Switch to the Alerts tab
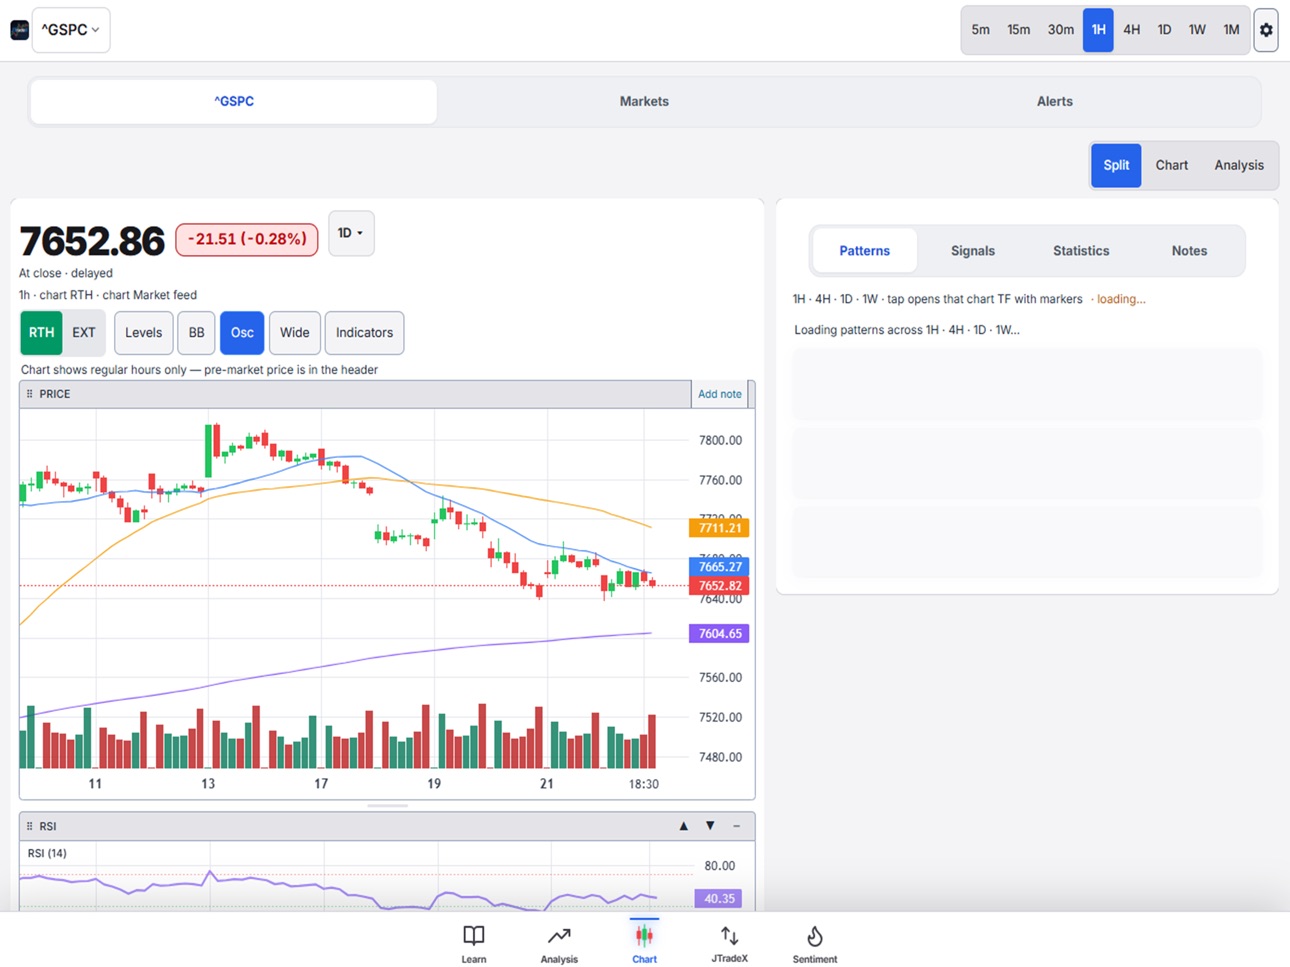1290x967 pixels. 1055,101
